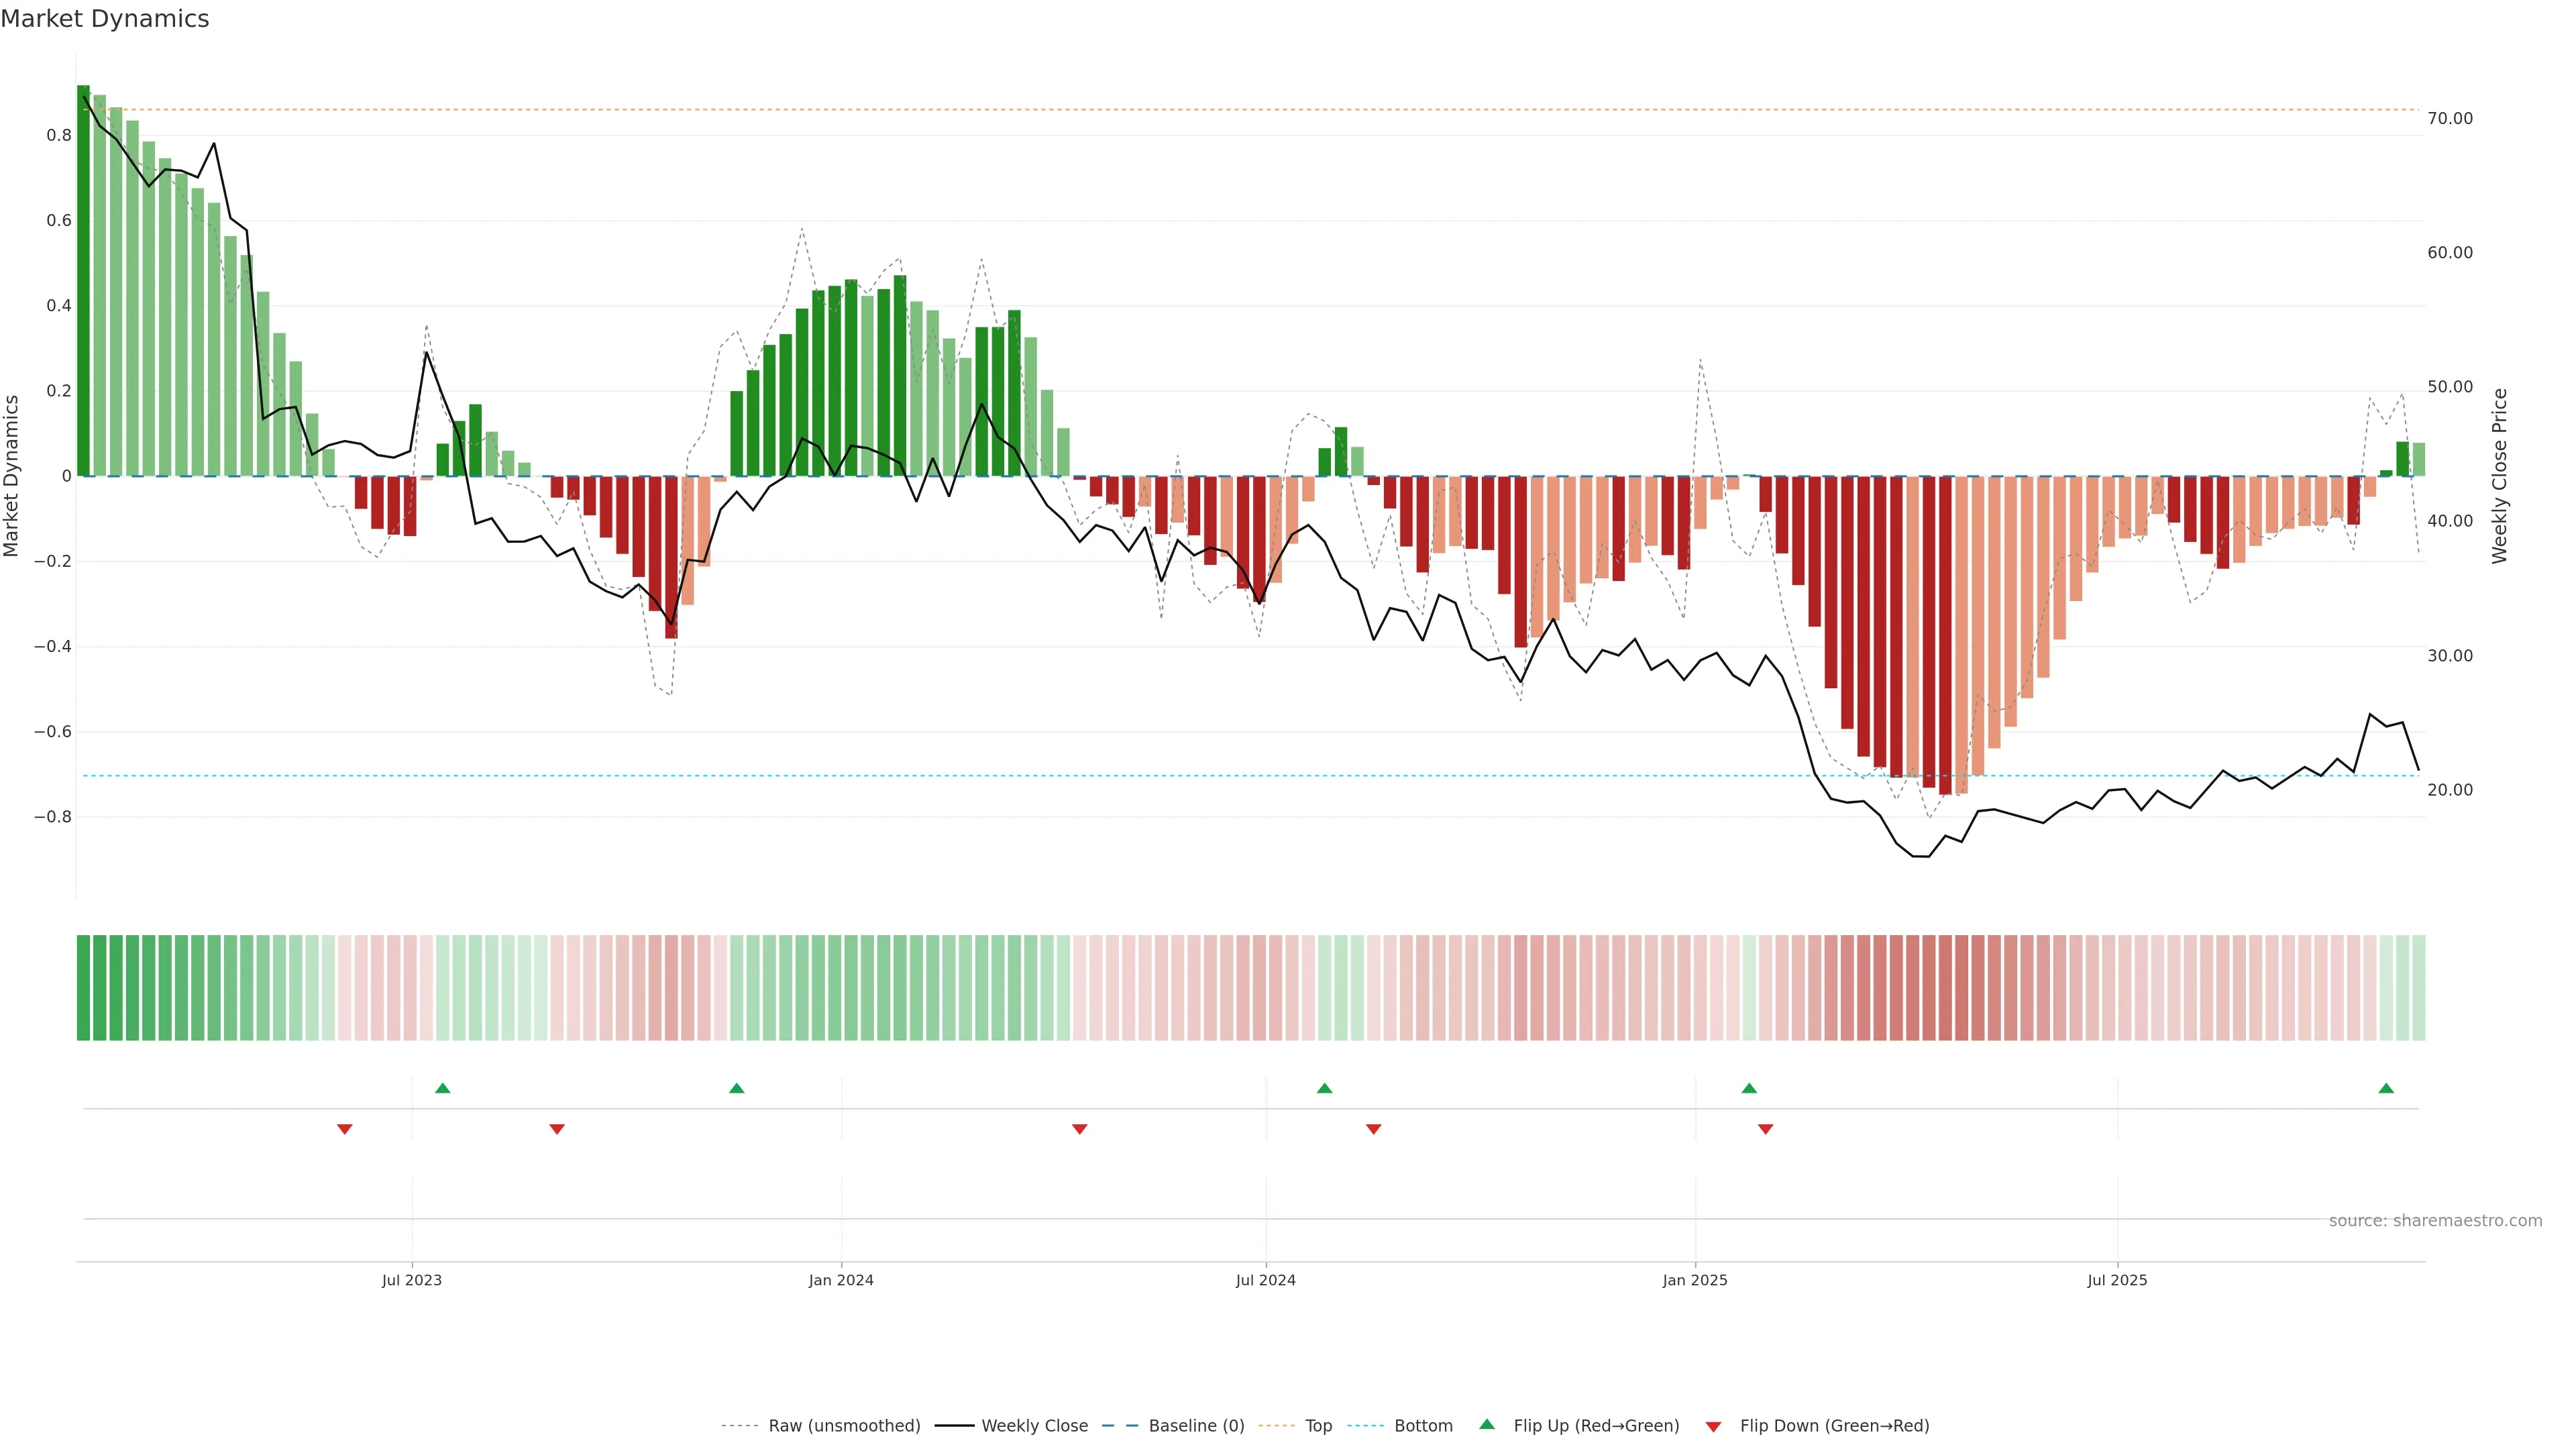Screen dimensions: 2576x1449
Task: Click the source: sharemaestro.com text
Action: (2435, 1221)
